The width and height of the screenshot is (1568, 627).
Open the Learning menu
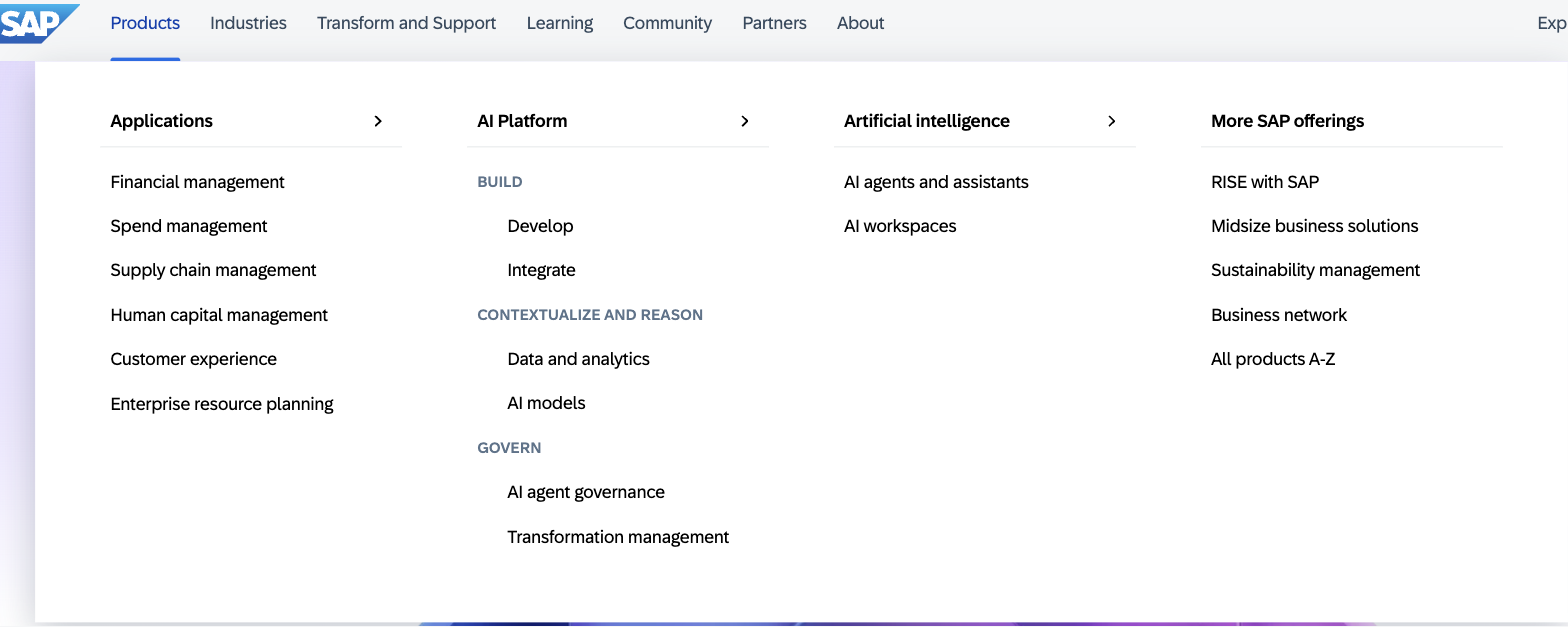pos(560,23)
